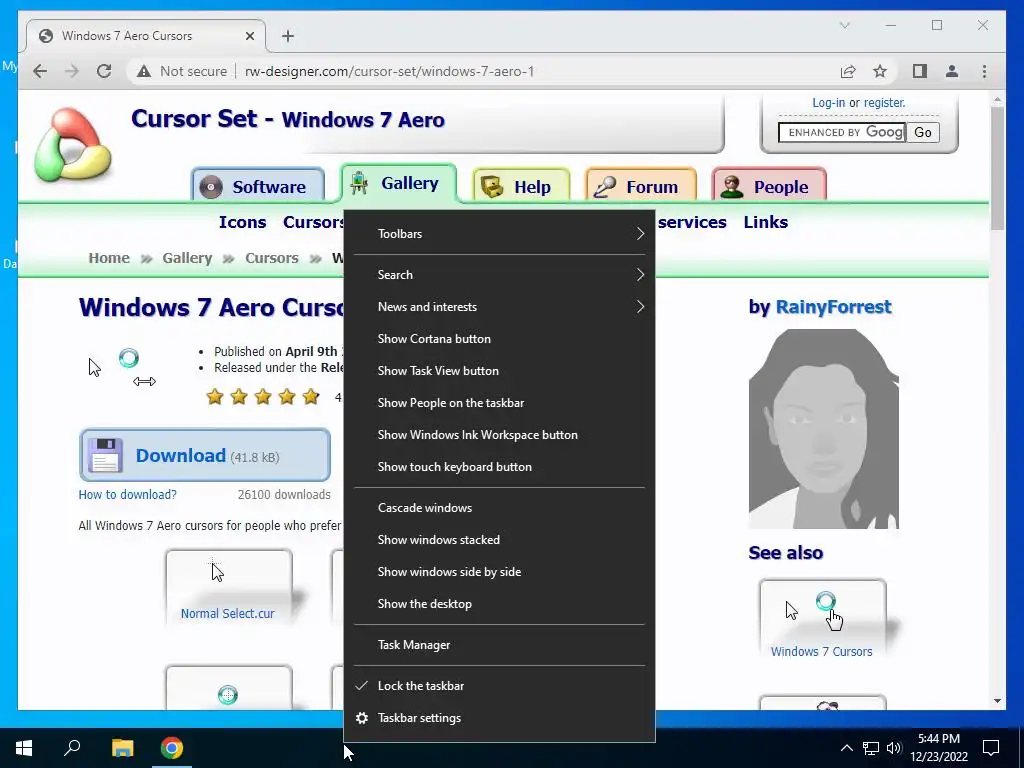This screenshot has height=768, width=1024.
Task: Click the Links navigation link
Action: click(765, 222)
